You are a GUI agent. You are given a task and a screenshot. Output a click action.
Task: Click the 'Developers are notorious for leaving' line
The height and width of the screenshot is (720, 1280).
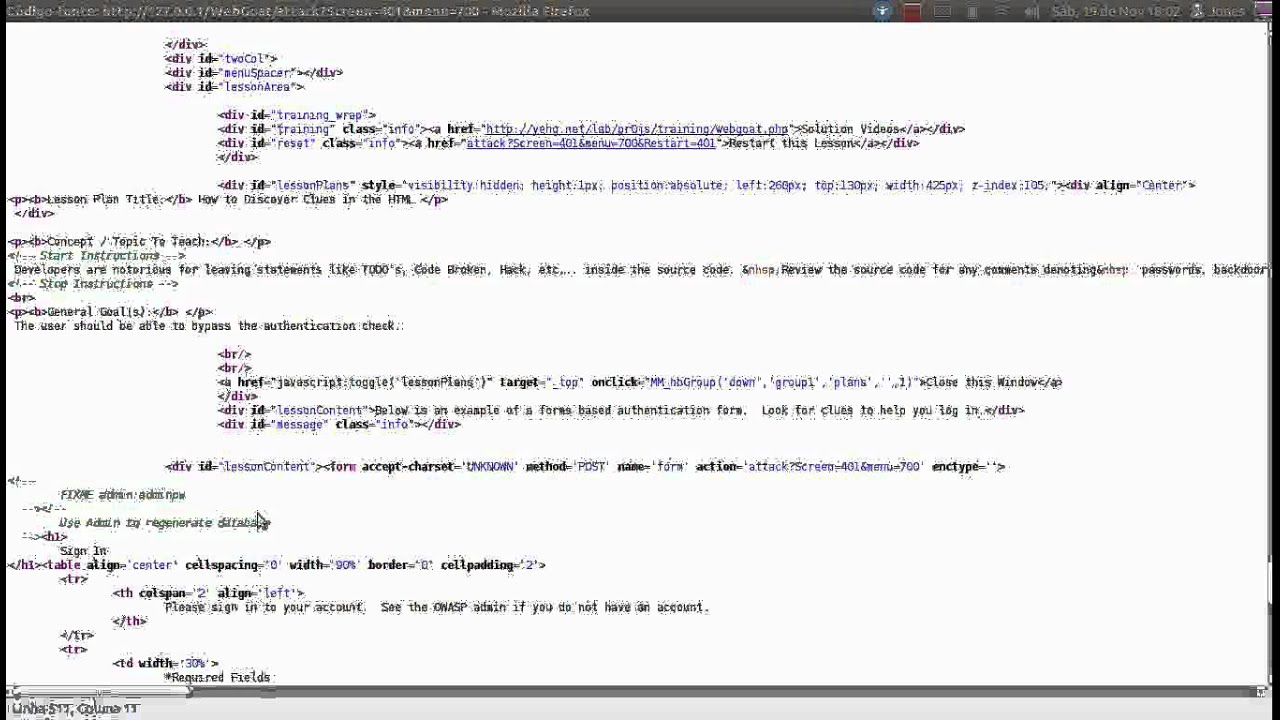coord(640,269)
